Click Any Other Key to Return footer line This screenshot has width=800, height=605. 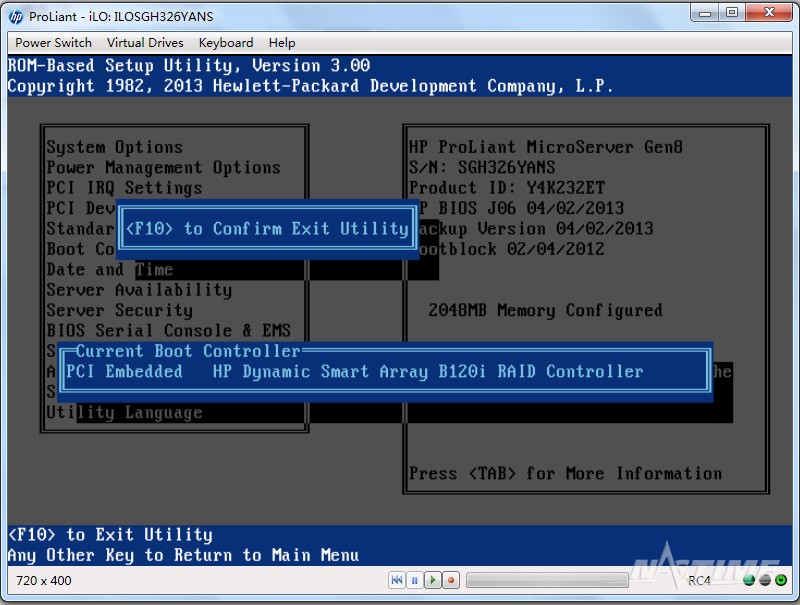[x=183, y=555]
